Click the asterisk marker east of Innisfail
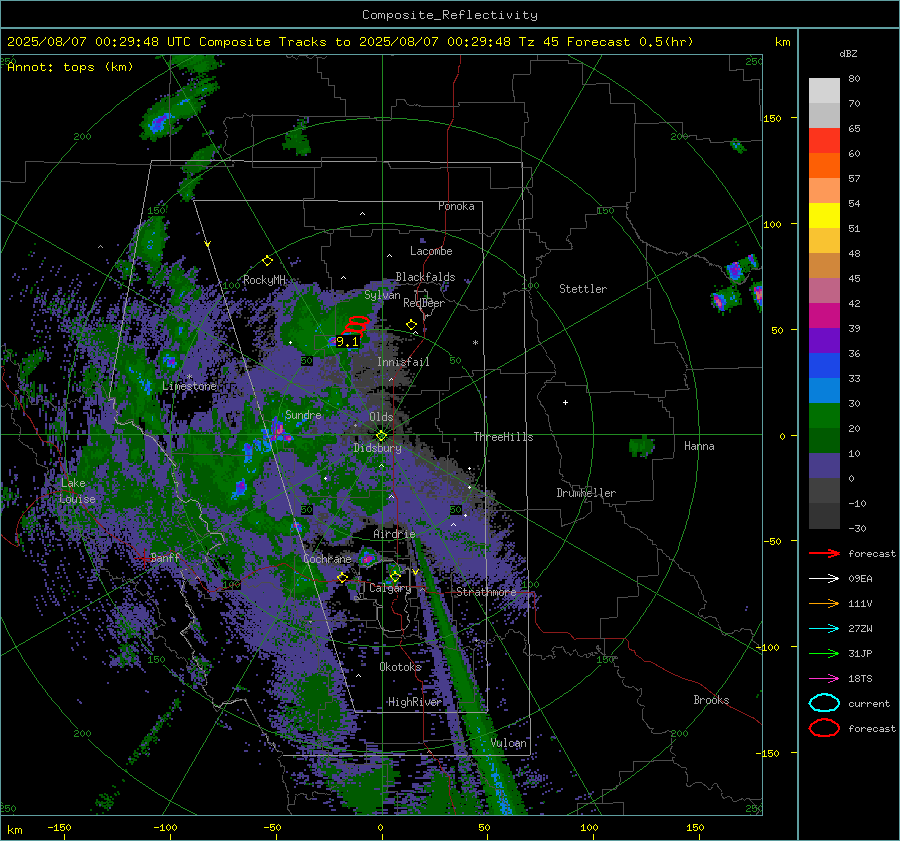 click(475, 343)
